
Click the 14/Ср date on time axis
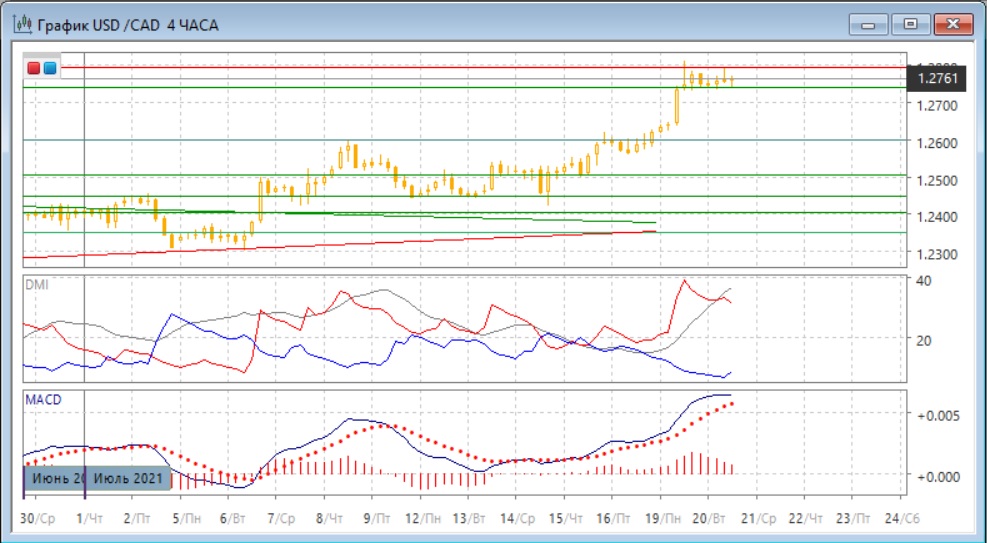(519, 518)
